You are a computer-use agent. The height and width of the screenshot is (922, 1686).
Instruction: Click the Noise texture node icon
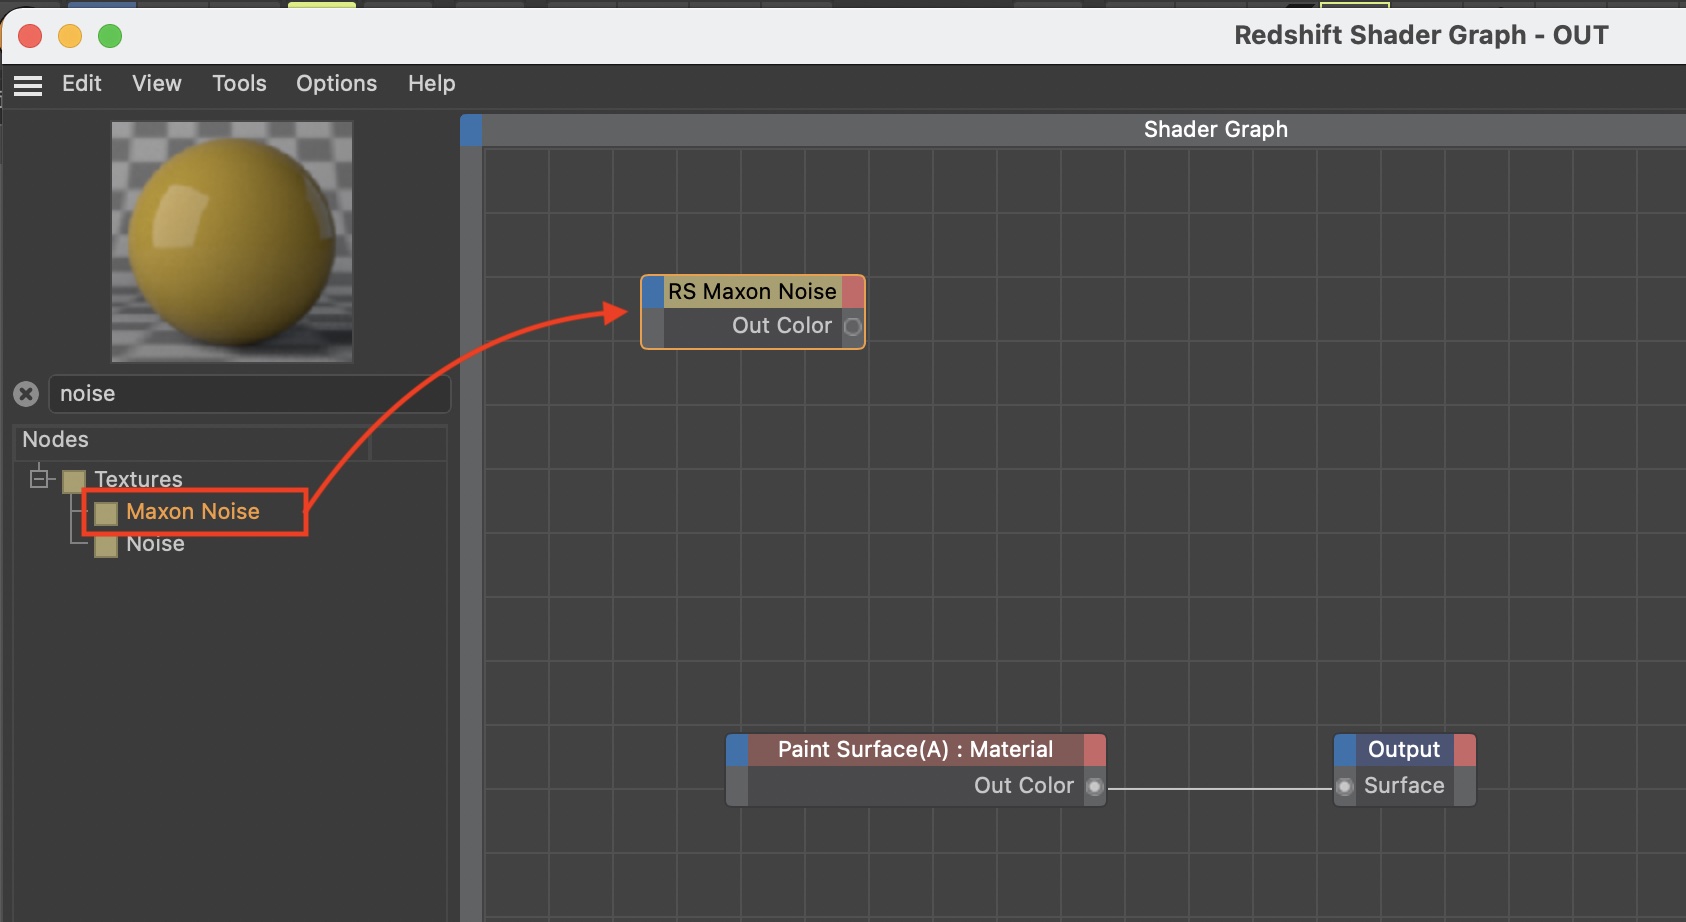pyautogui.click(x=106, y=546)
